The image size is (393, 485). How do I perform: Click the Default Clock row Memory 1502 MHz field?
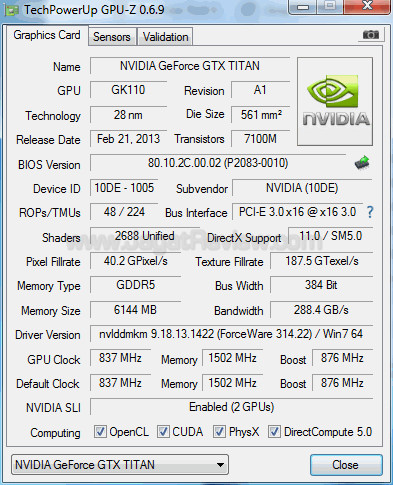click(x=233, y=383)
